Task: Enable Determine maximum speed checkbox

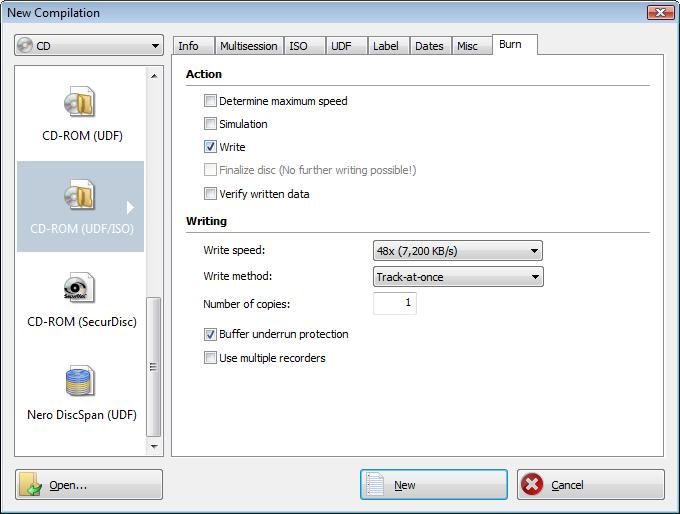Action: (210, 101)
